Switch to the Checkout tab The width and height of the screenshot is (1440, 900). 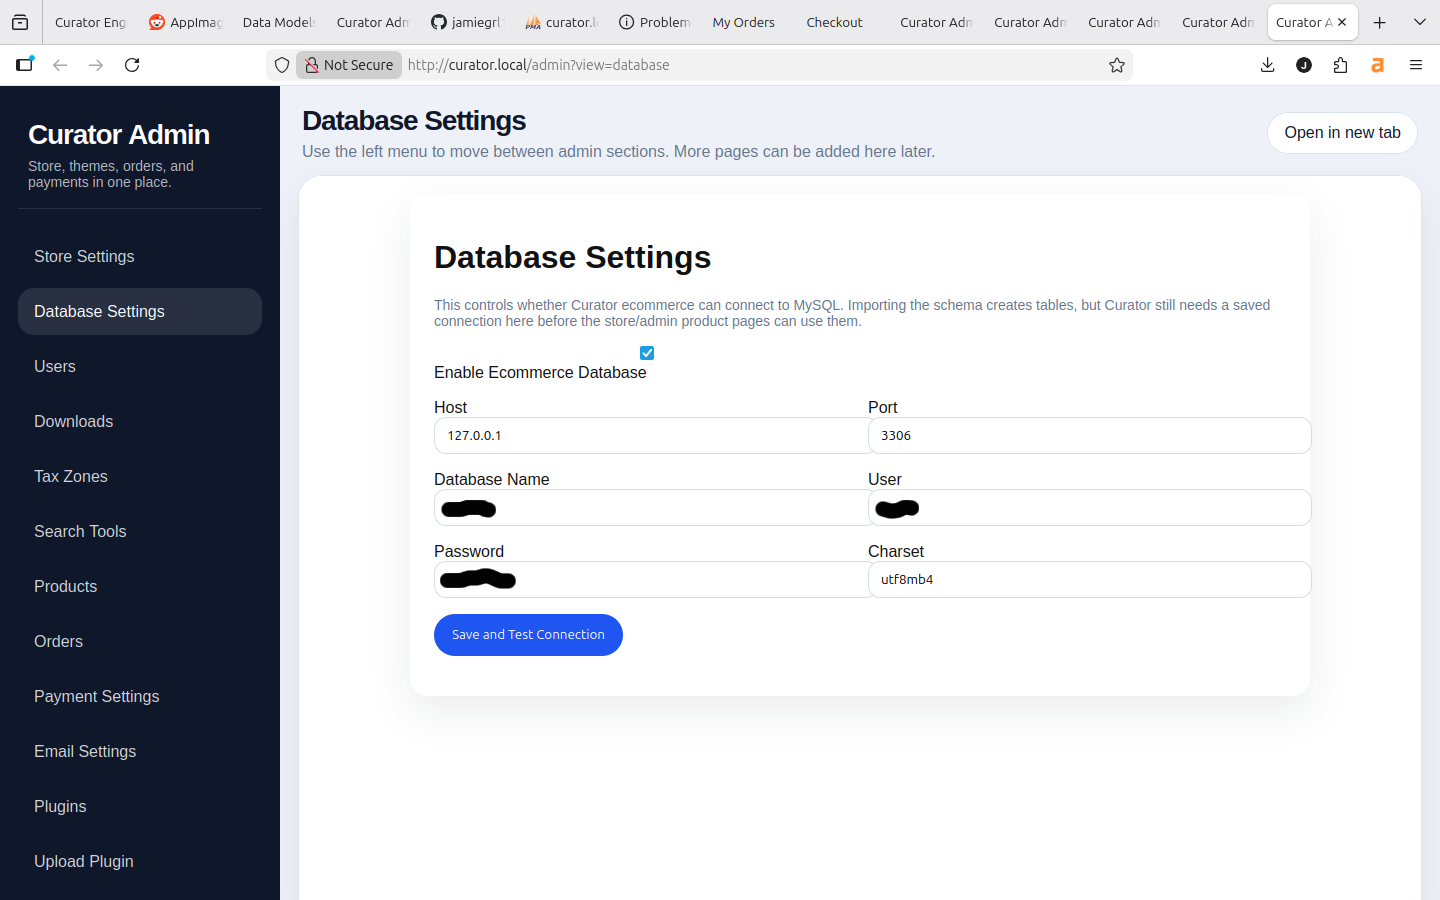(834, 22)
